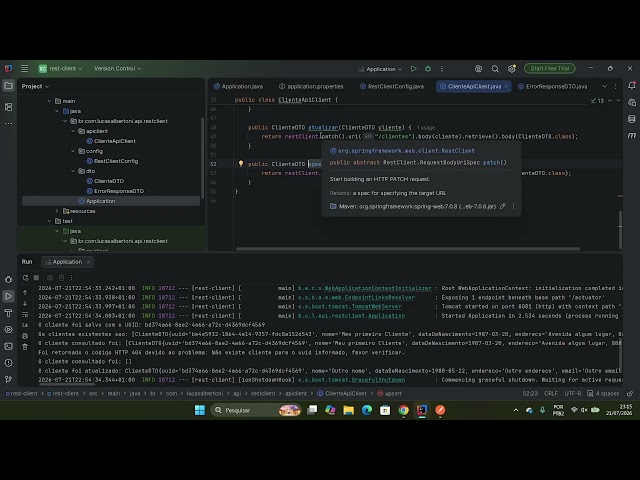The width and height of the screenshot is (640, 480).
Task: Print the console output
Action: (x=25, y=336)
